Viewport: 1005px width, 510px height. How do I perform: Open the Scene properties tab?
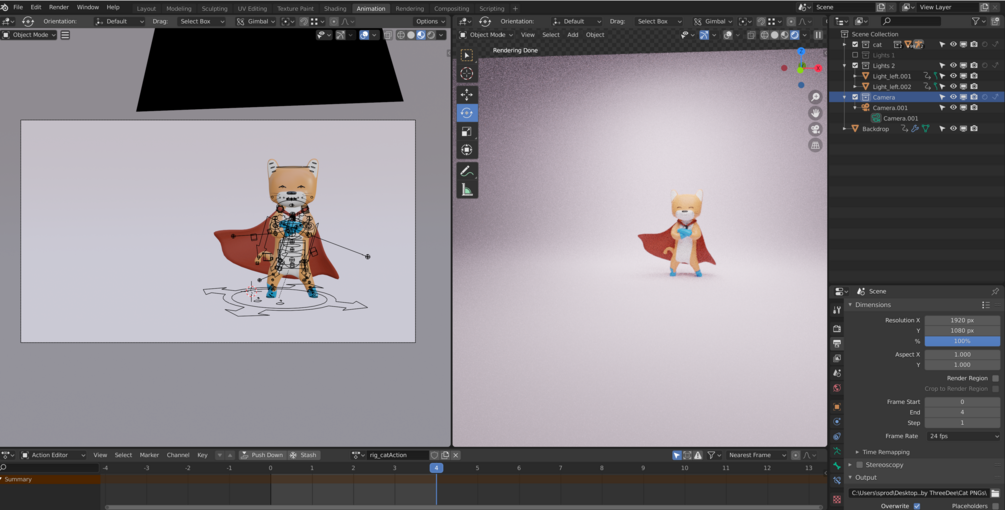pyautogui.click(x=836, y=373)
